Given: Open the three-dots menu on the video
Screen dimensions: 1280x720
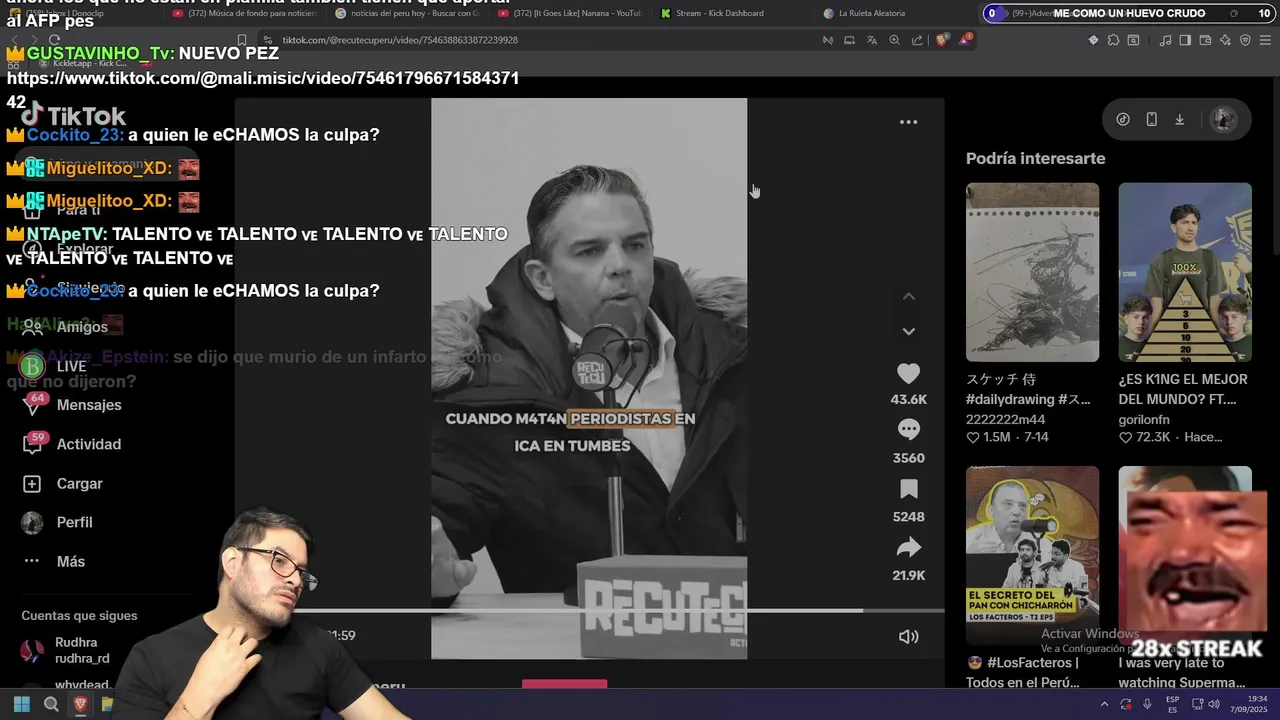Looking at the screenshot, I should click(x=908, y=122).
